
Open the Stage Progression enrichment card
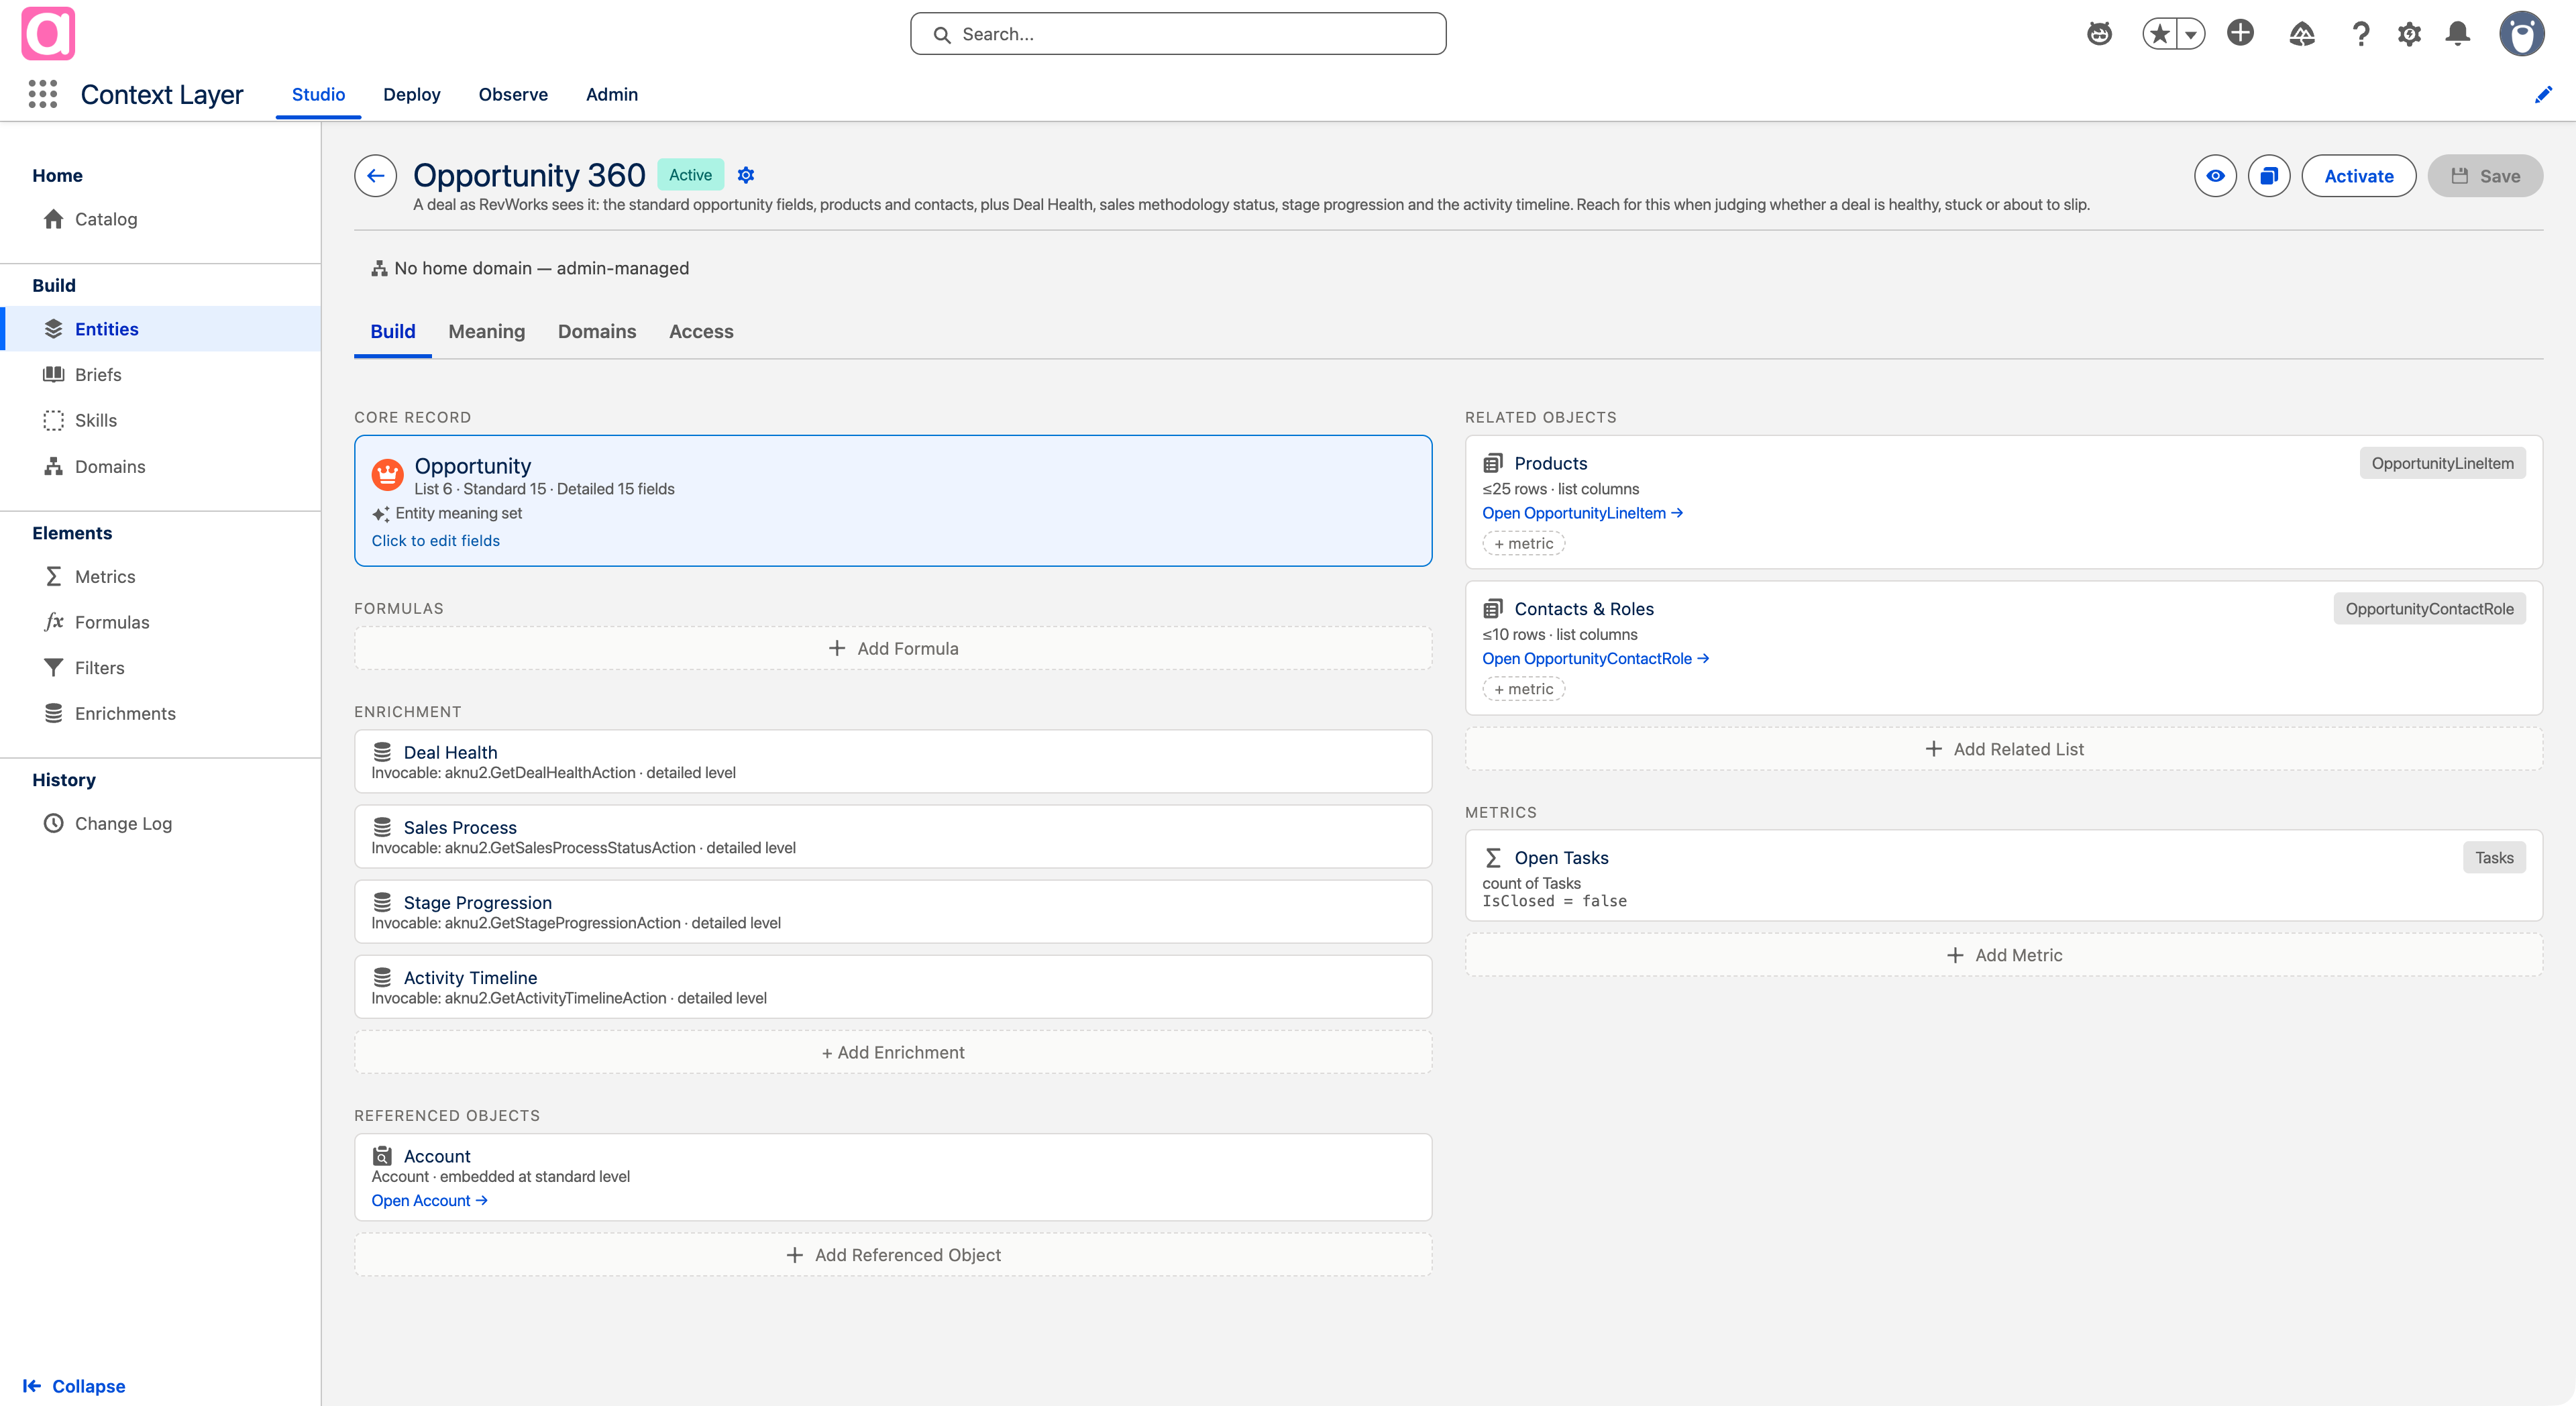[893, 911]
